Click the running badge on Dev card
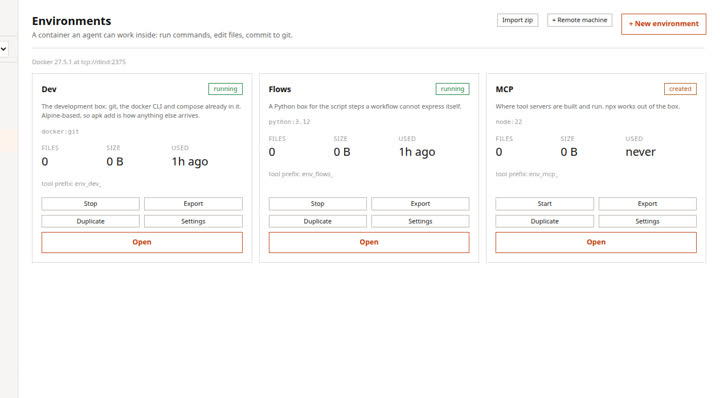This screenshot has height=398, width=720. pyautogui.click(x=225, y=89)
